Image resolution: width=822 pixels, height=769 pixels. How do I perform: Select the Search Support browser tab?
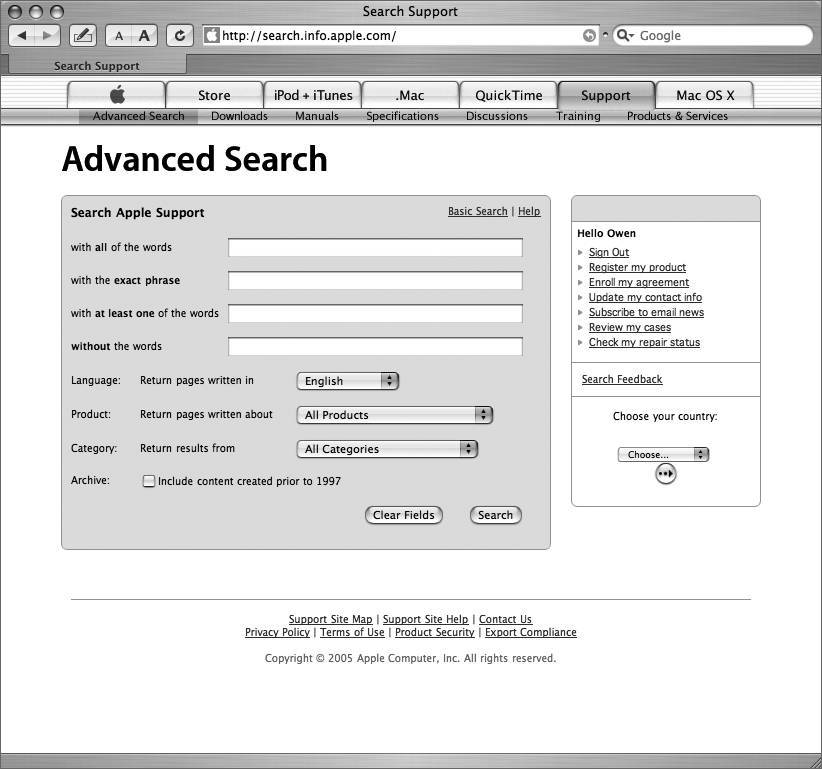tap(97, 66)
